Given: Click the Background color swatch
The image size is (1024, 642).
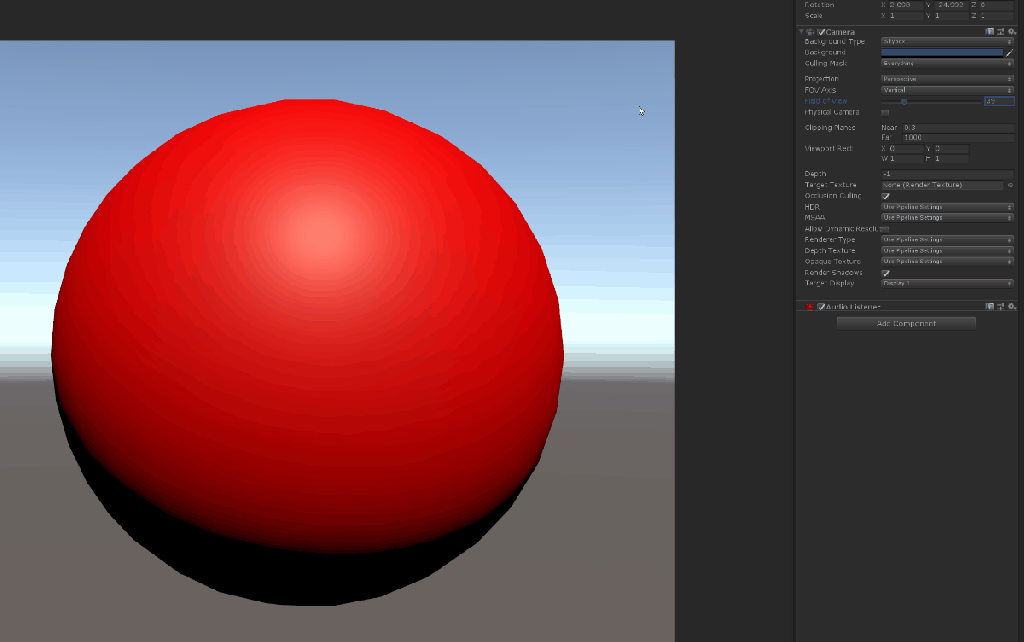Looking at the screenshot, I should (x=942, y=52).
